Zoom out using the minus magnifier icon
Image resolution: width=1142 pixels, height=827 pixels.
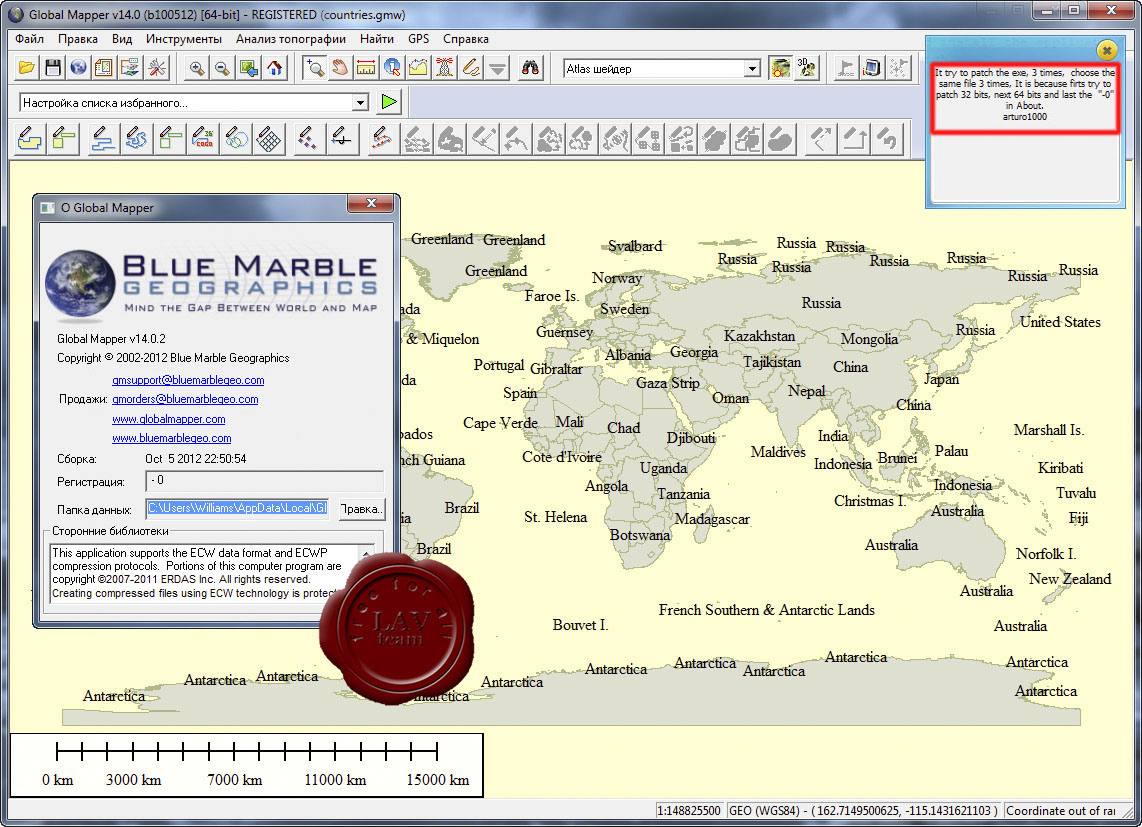(x=222, y=68)
